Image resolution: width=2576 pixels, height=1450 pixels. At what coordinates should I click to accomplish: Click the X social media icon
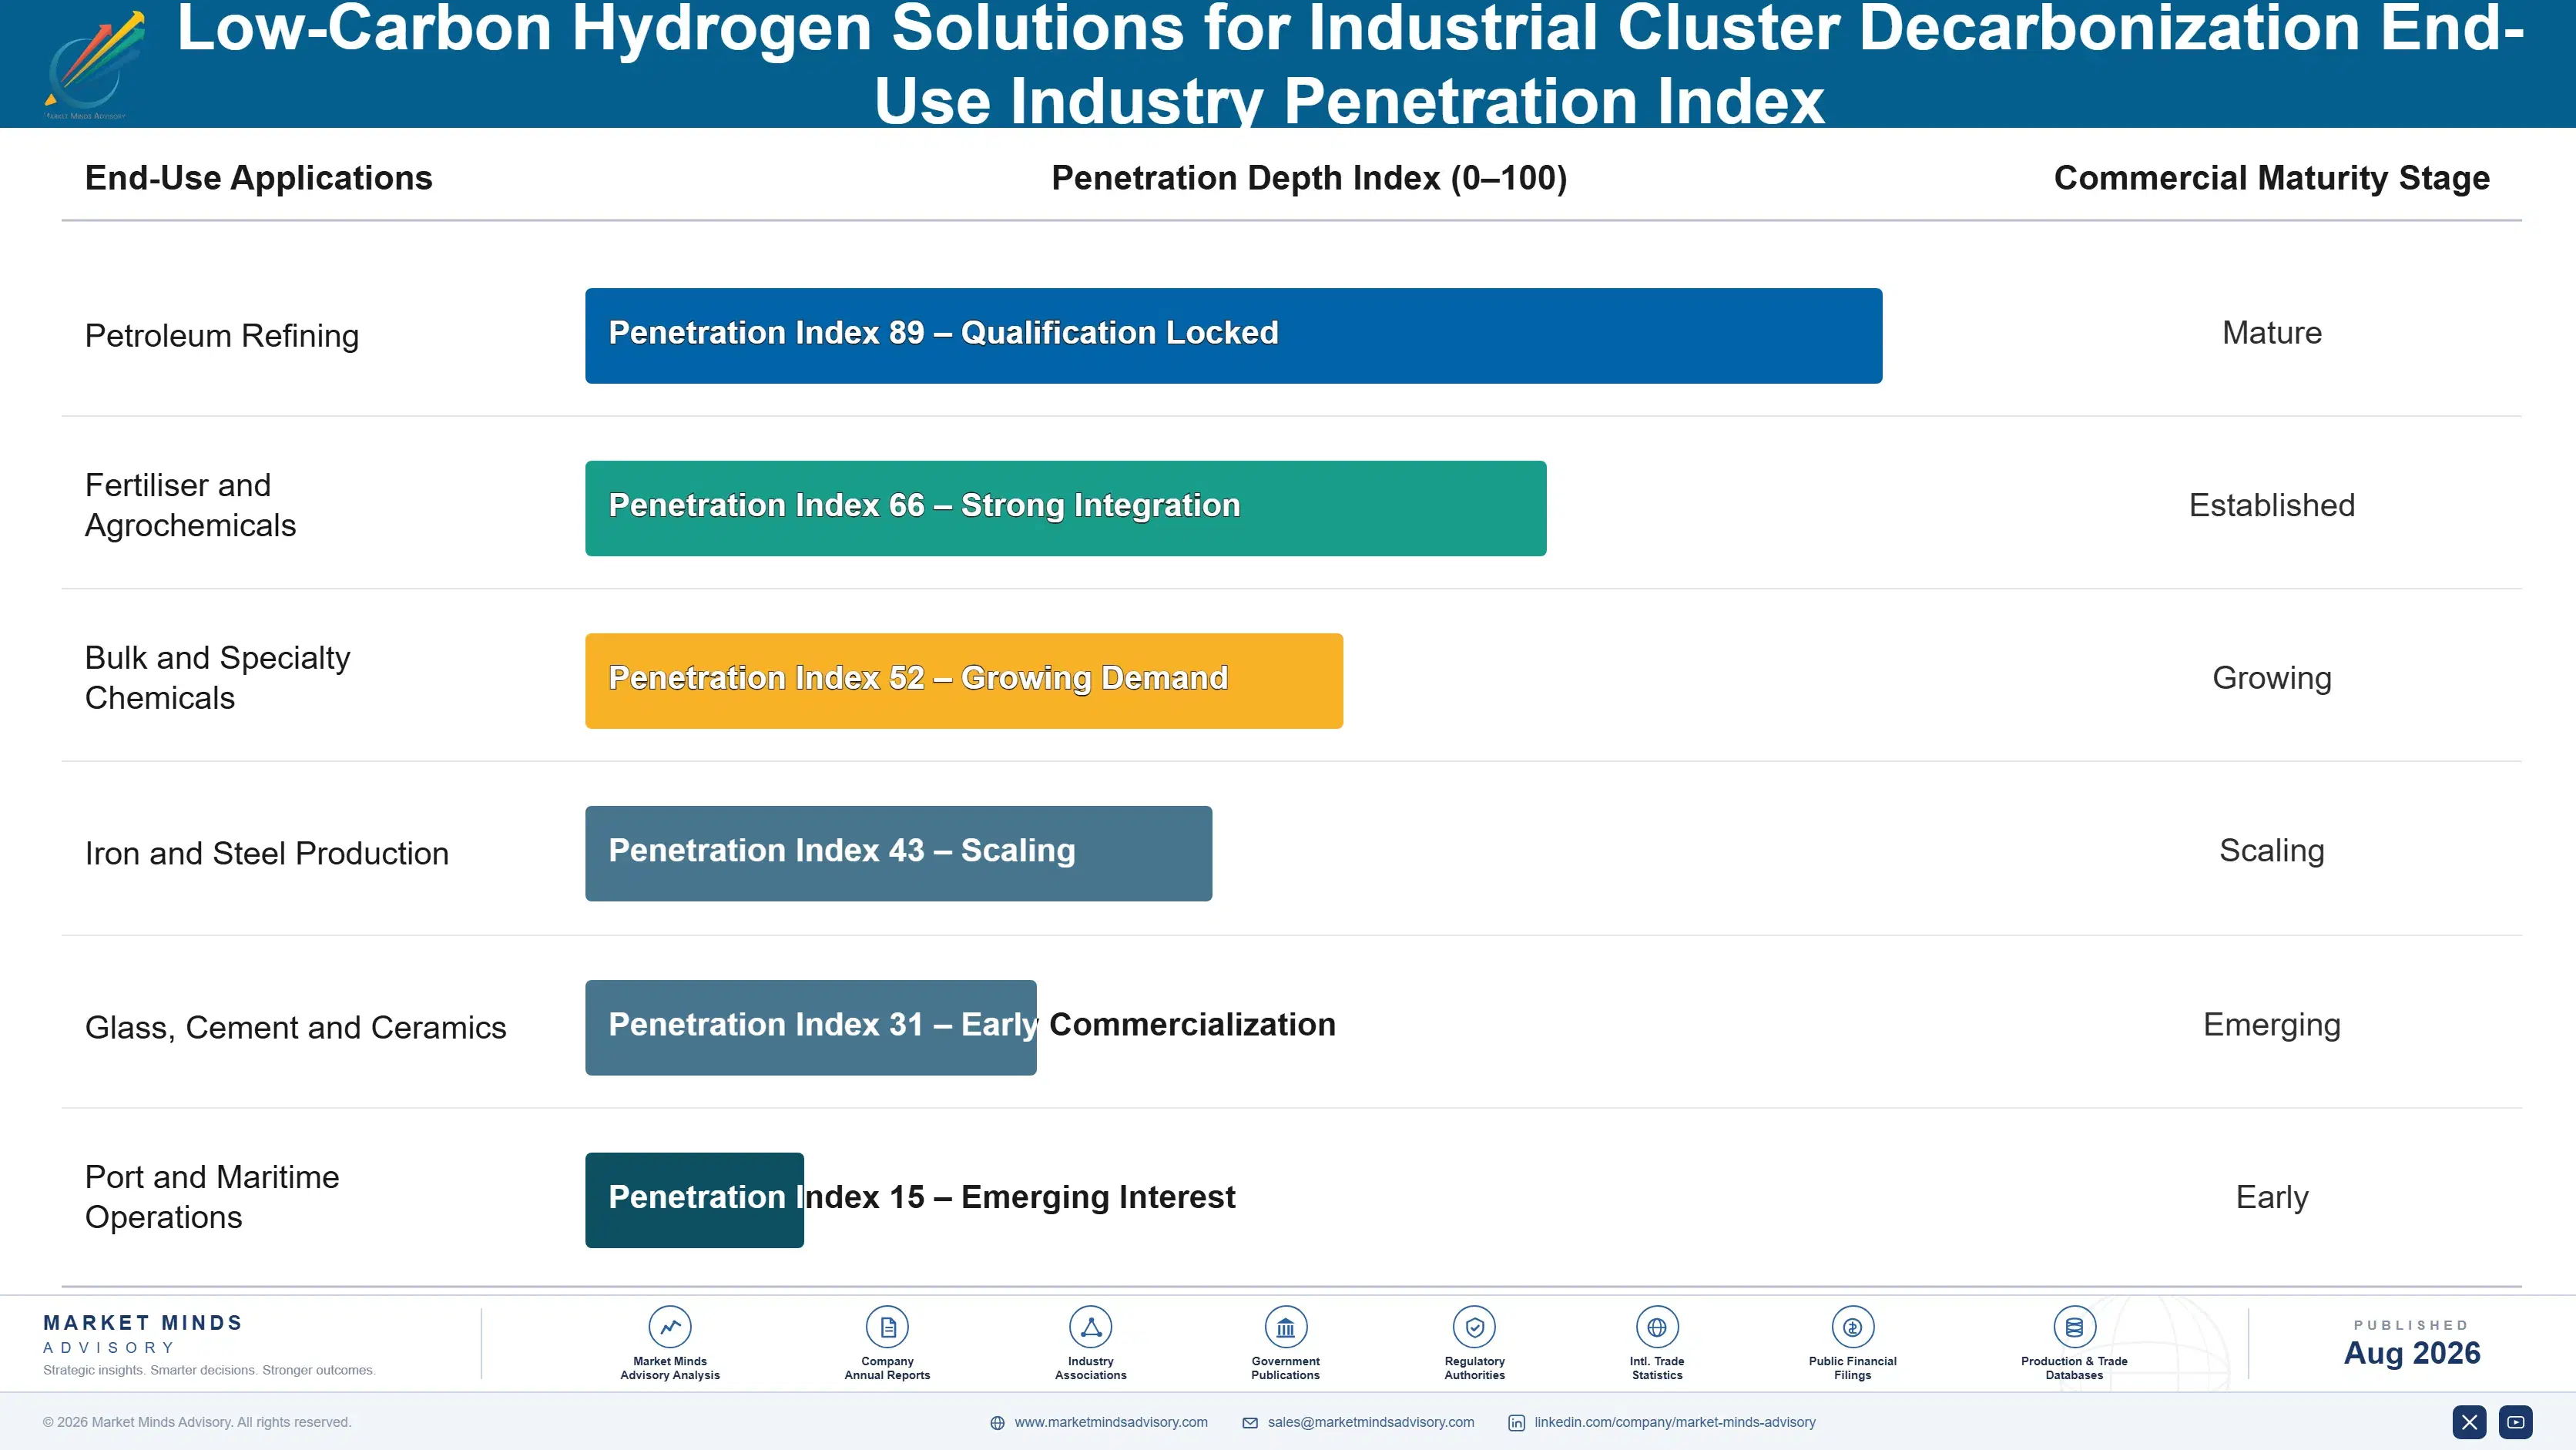pyautogui.click(x=2469, y=1422)
